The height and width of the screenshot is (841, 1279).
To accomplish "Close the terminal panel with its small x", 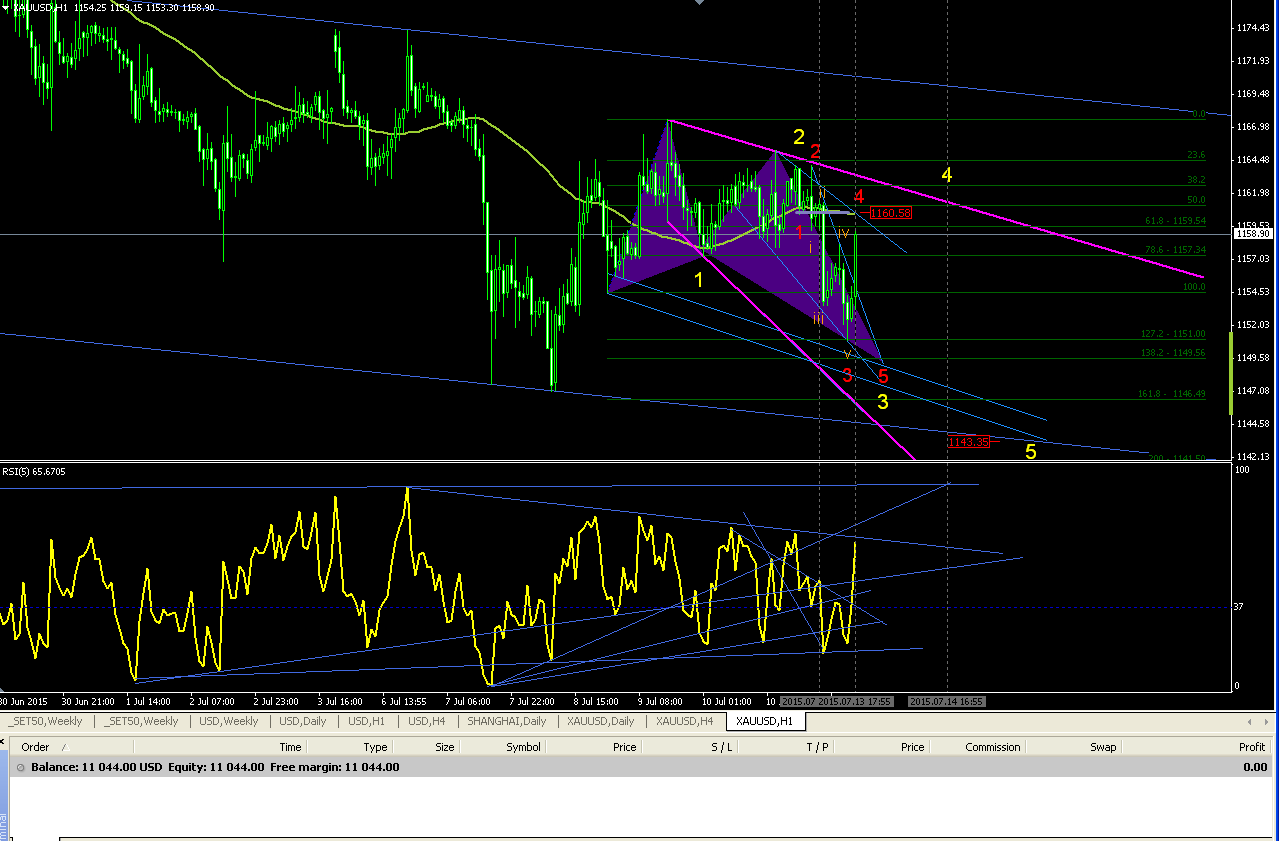I will (x=4, y=740).
